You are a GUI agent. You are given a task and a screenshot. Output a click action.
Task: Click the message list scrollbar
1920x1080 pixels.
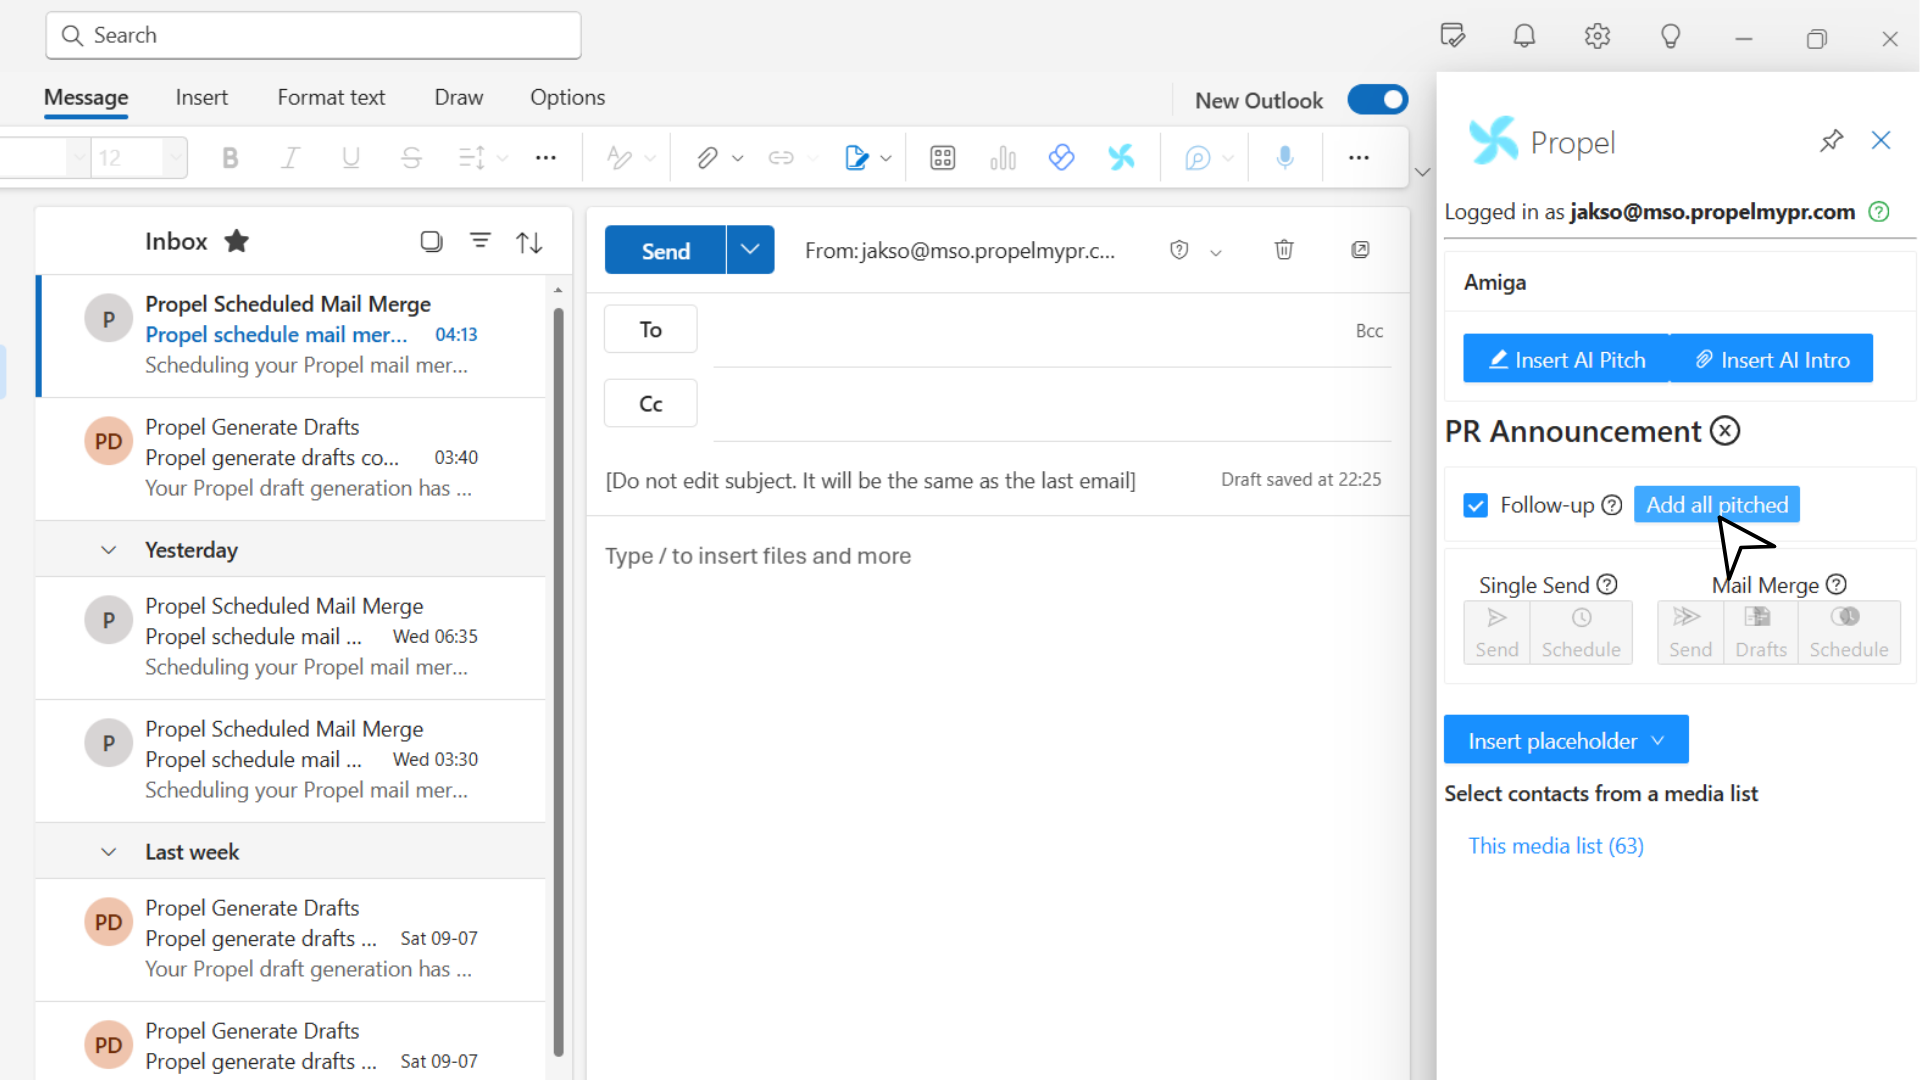click(558, 680)
